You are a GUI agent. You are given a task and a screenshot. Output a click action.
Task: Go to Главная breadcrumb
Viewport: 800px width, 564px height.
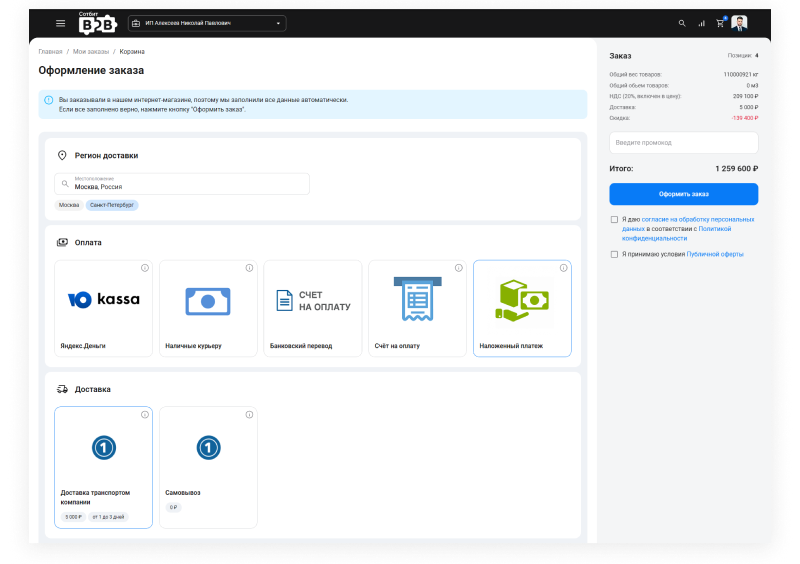(x=50, y=51)
